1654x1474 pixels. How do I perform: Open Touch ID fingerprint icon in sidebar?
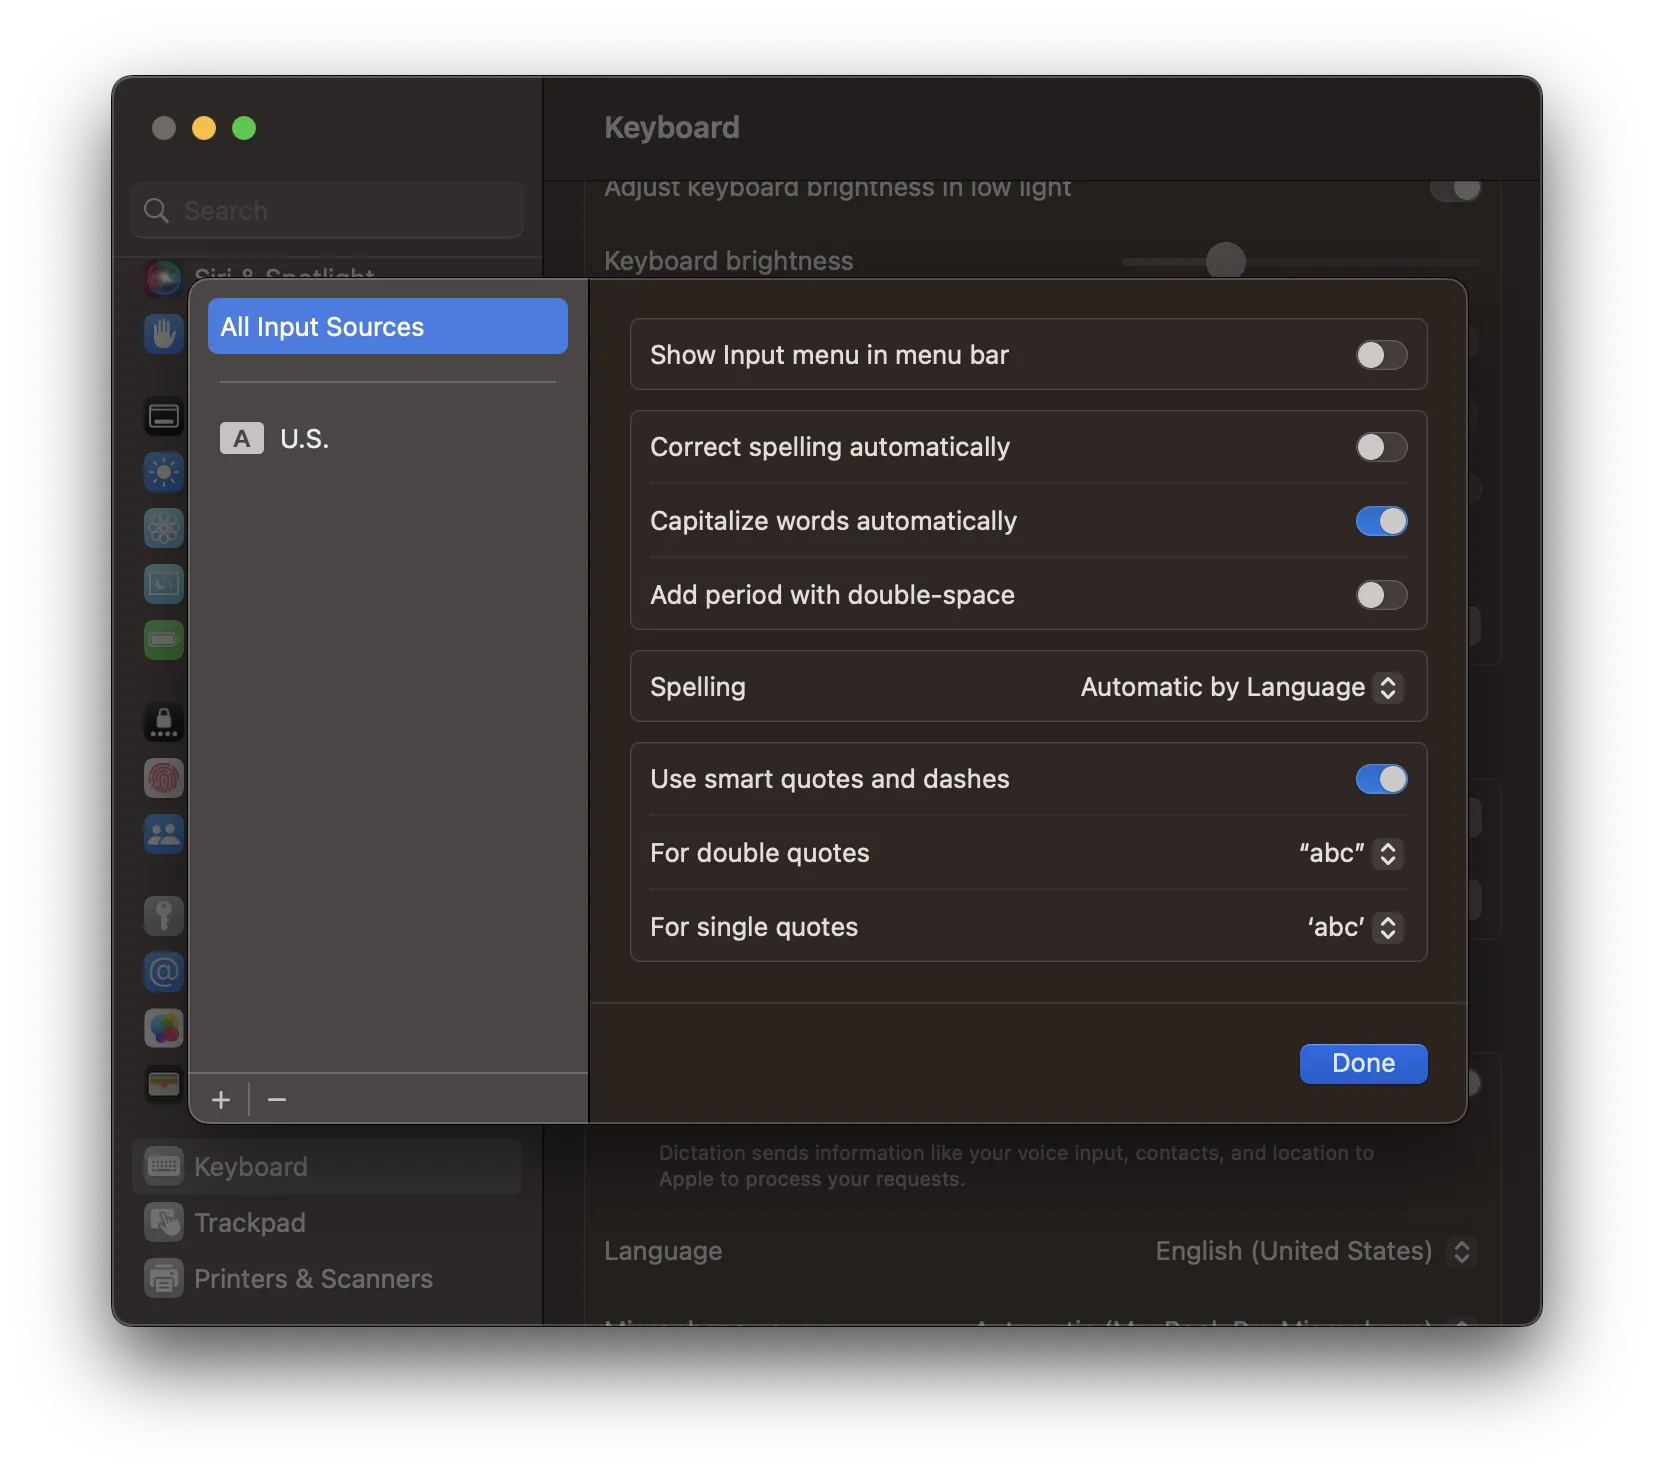point(164,778)
